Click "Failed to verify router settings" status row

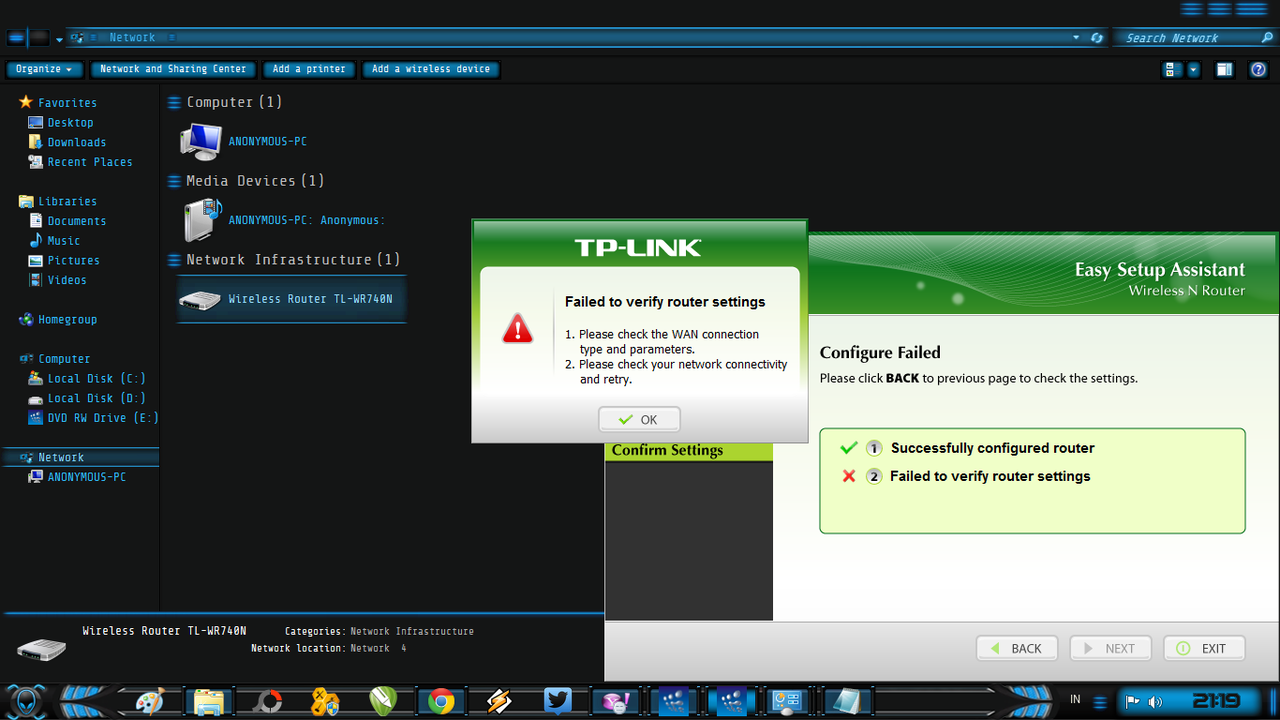click(x=966, y=476)
